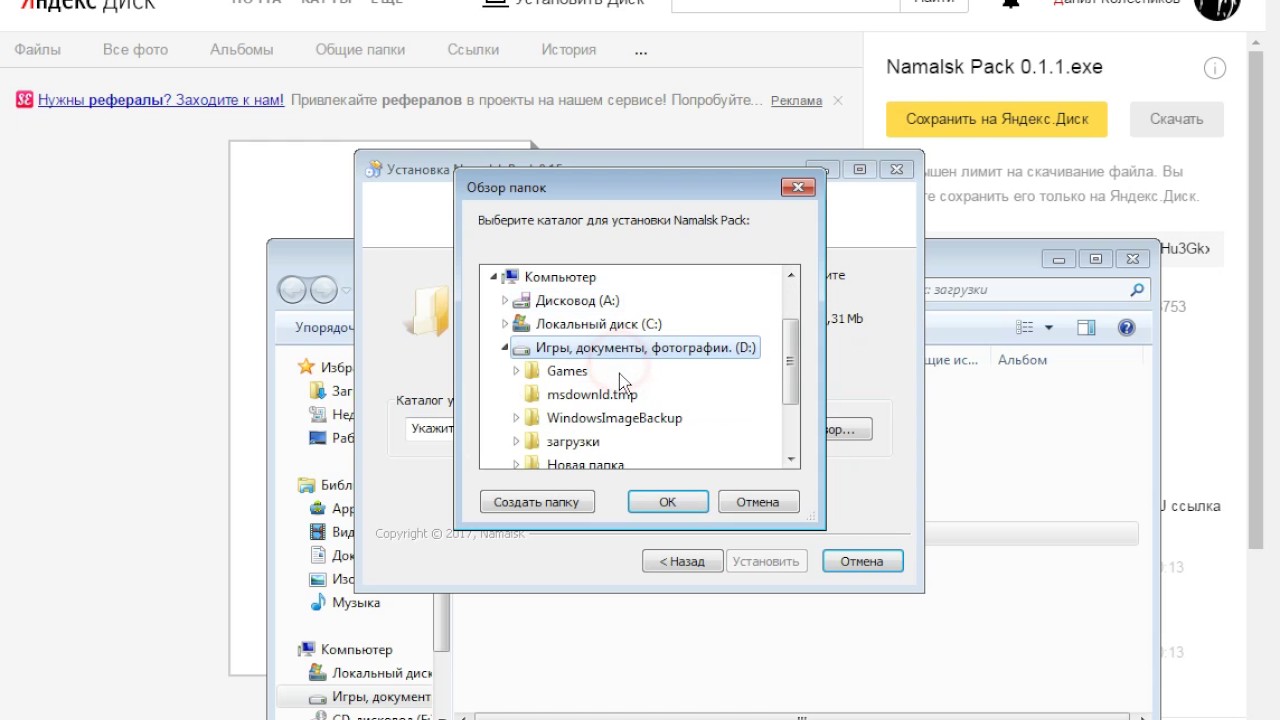Viewport: 1280px width, 720px height.
Task: Select the Дисковод (A:) floppy drive icon
Action: pos(521,300)
